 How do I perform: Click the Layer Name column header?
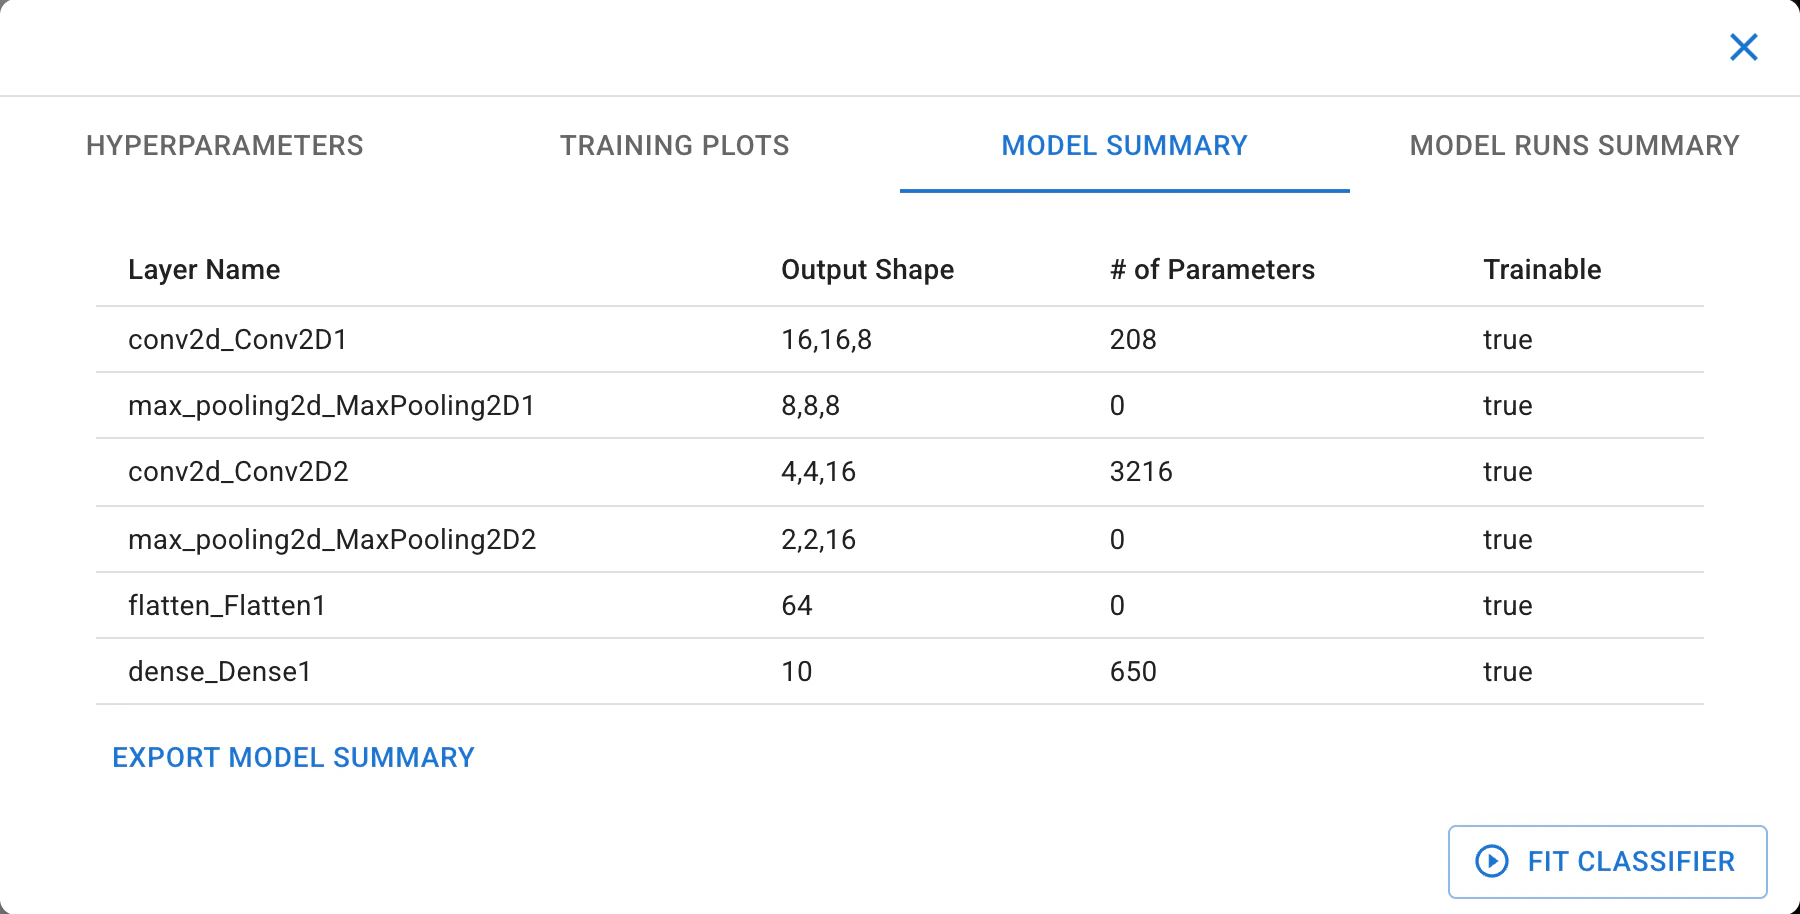pos(204,270)
